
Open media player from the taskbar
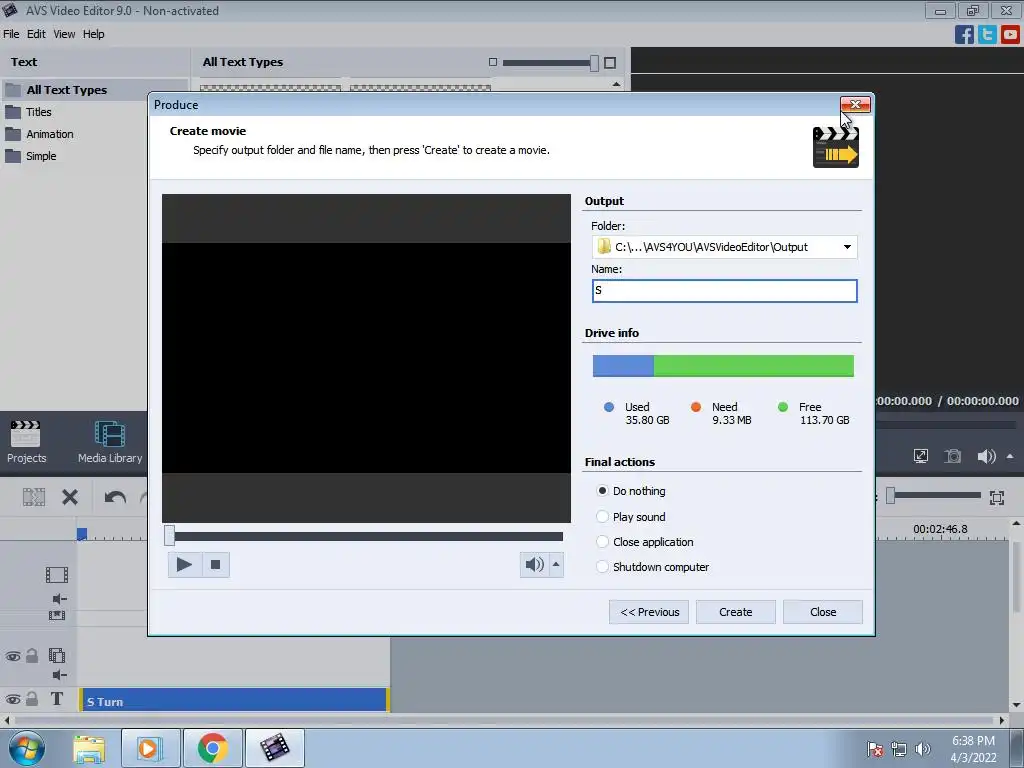[x=150, y=748]
